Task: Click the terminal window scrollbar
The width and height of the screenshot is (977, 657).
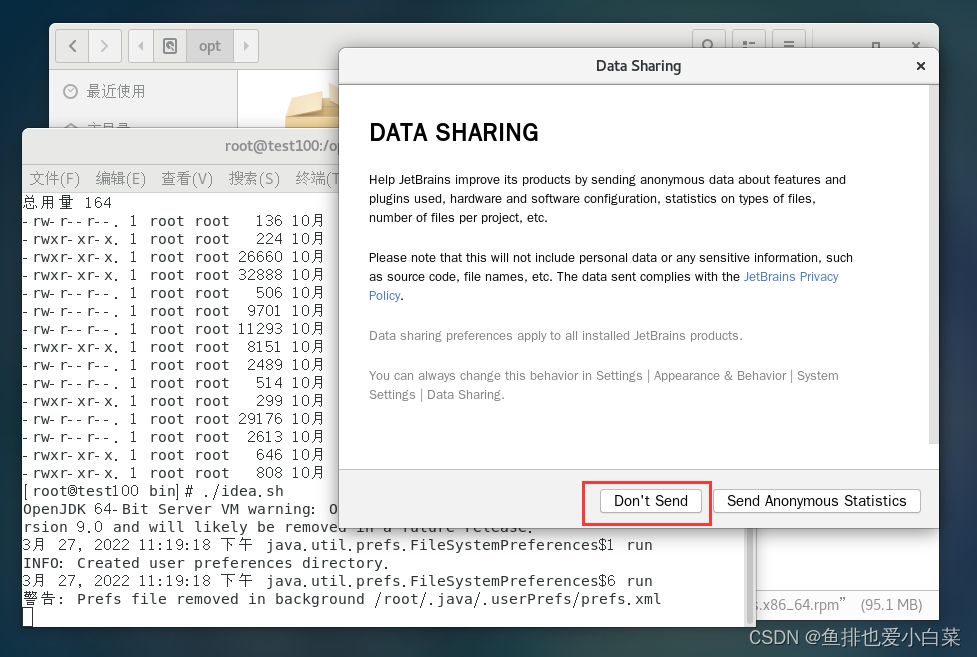Action: pyautogui.click(x=750, y=577)
